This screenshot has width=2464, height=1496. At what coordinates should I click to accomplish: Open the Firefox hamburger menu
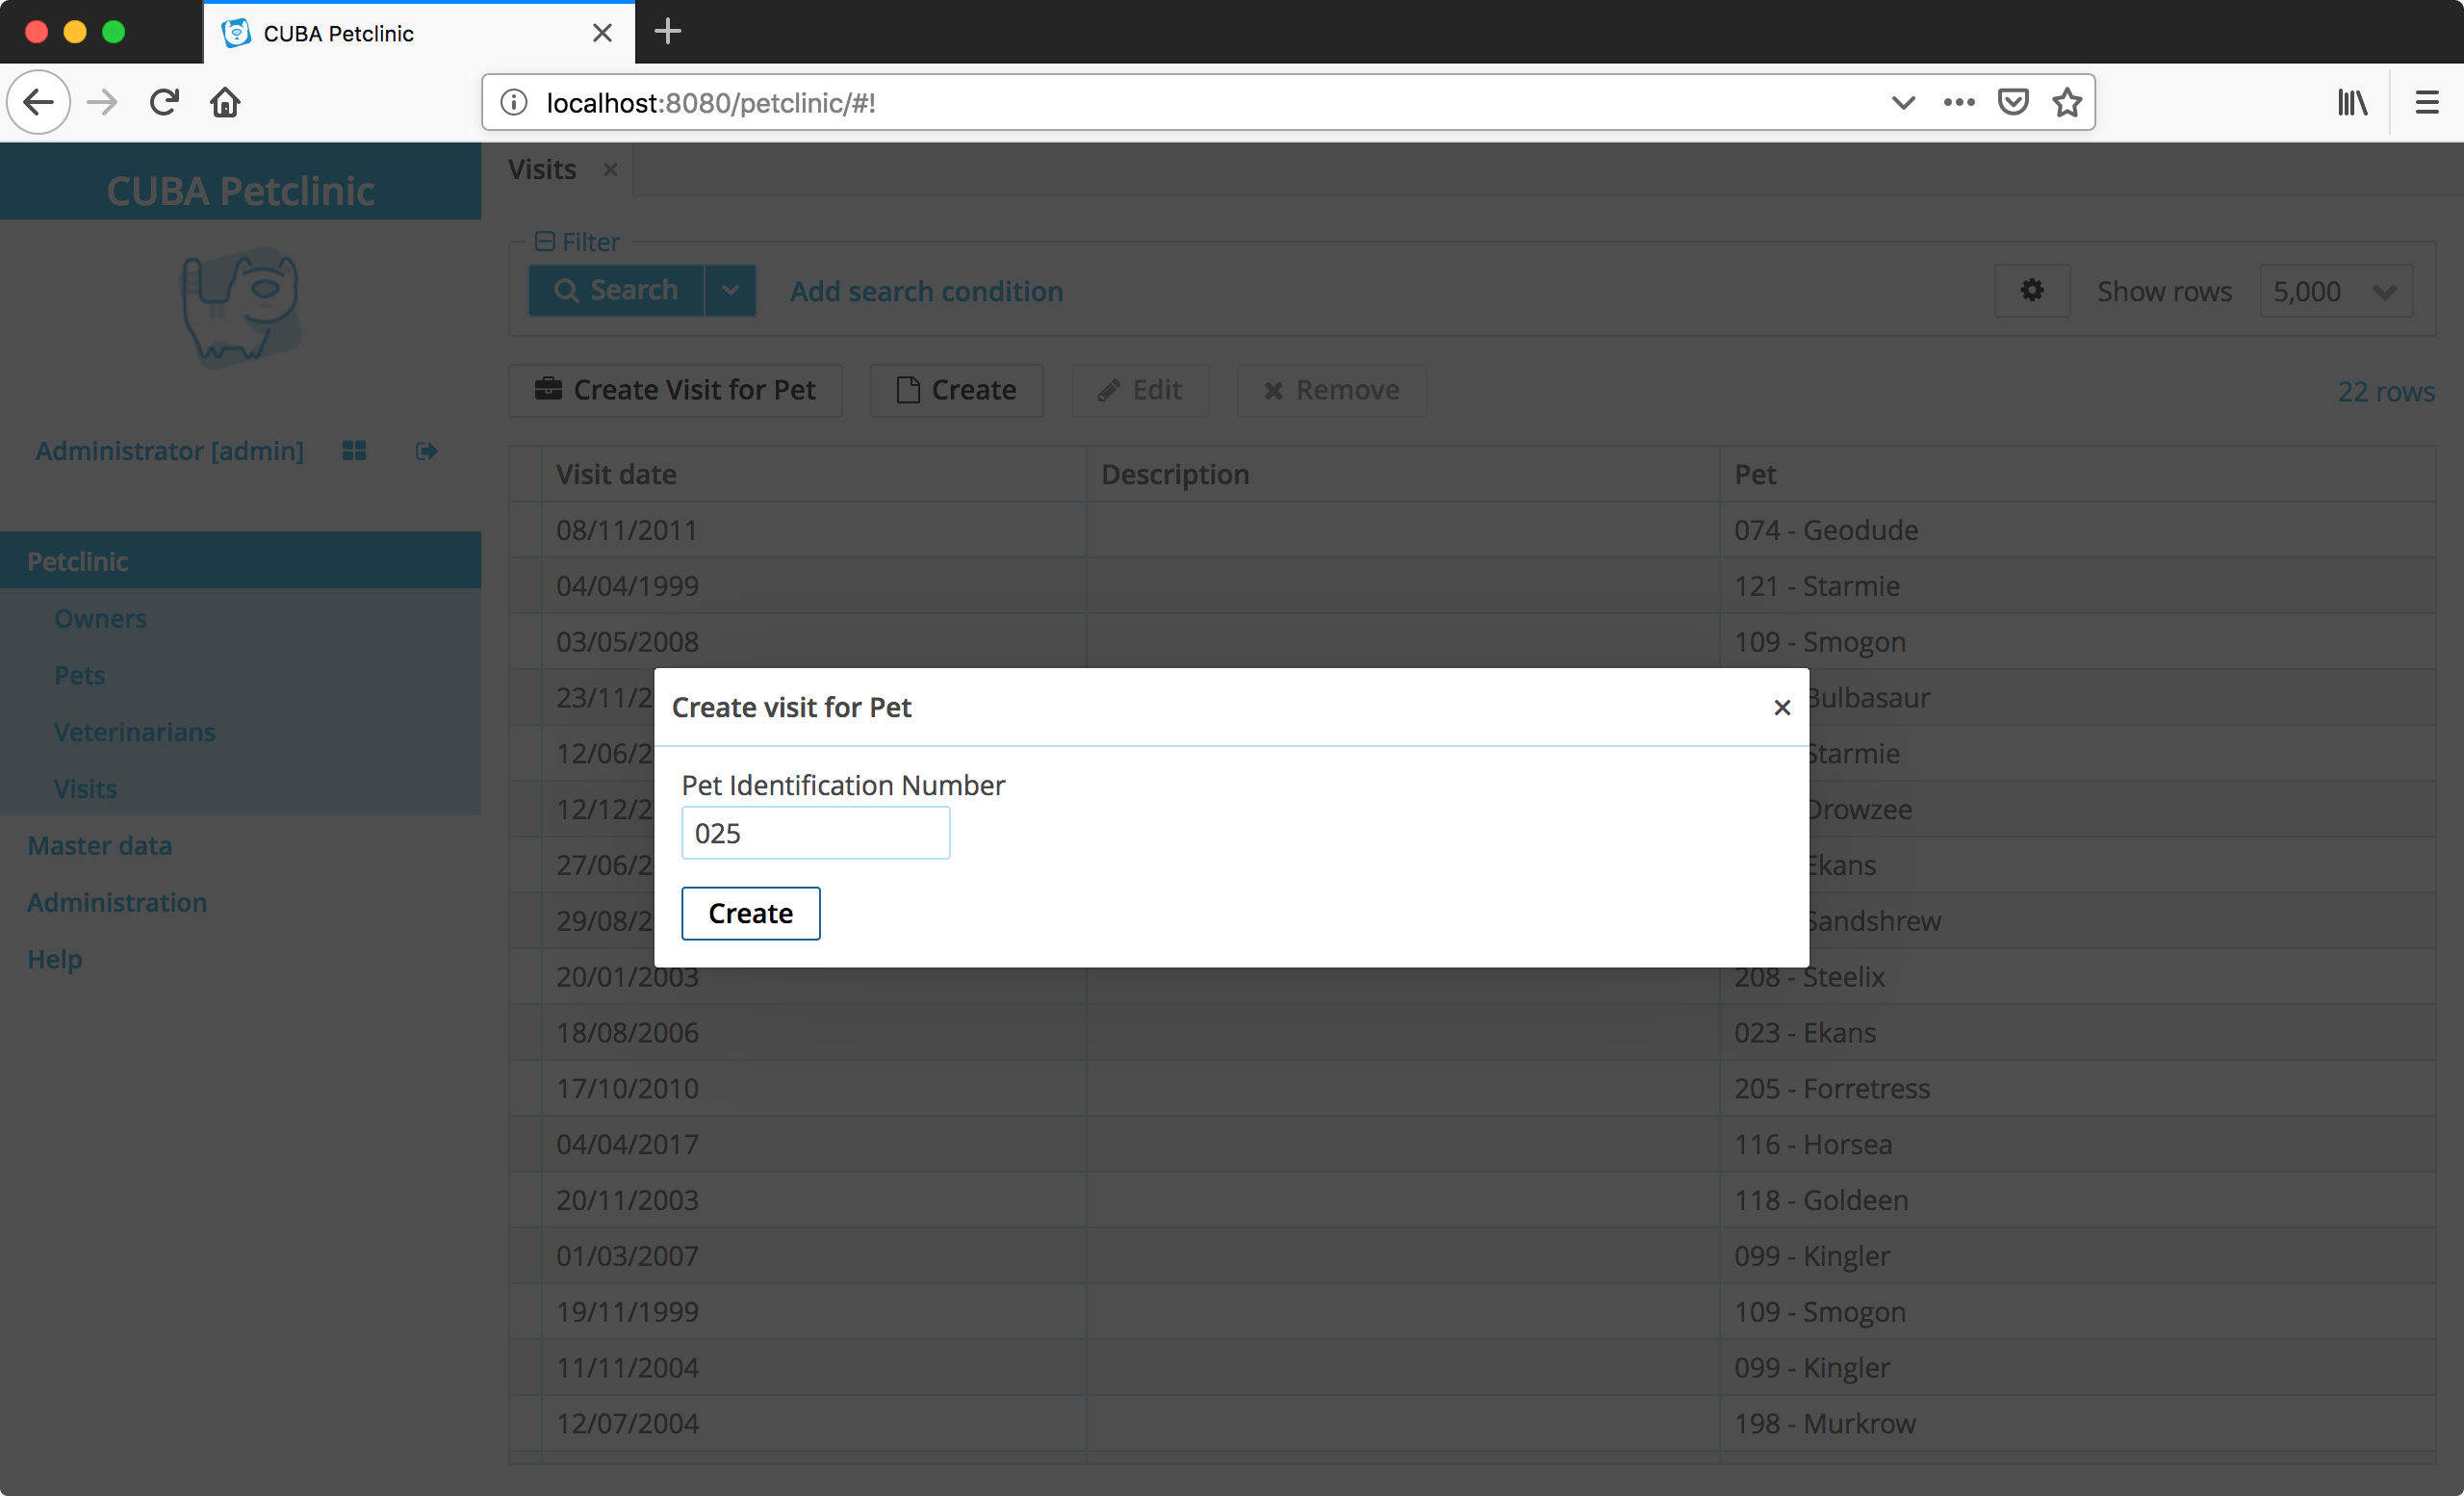[x=2426, y=102]
